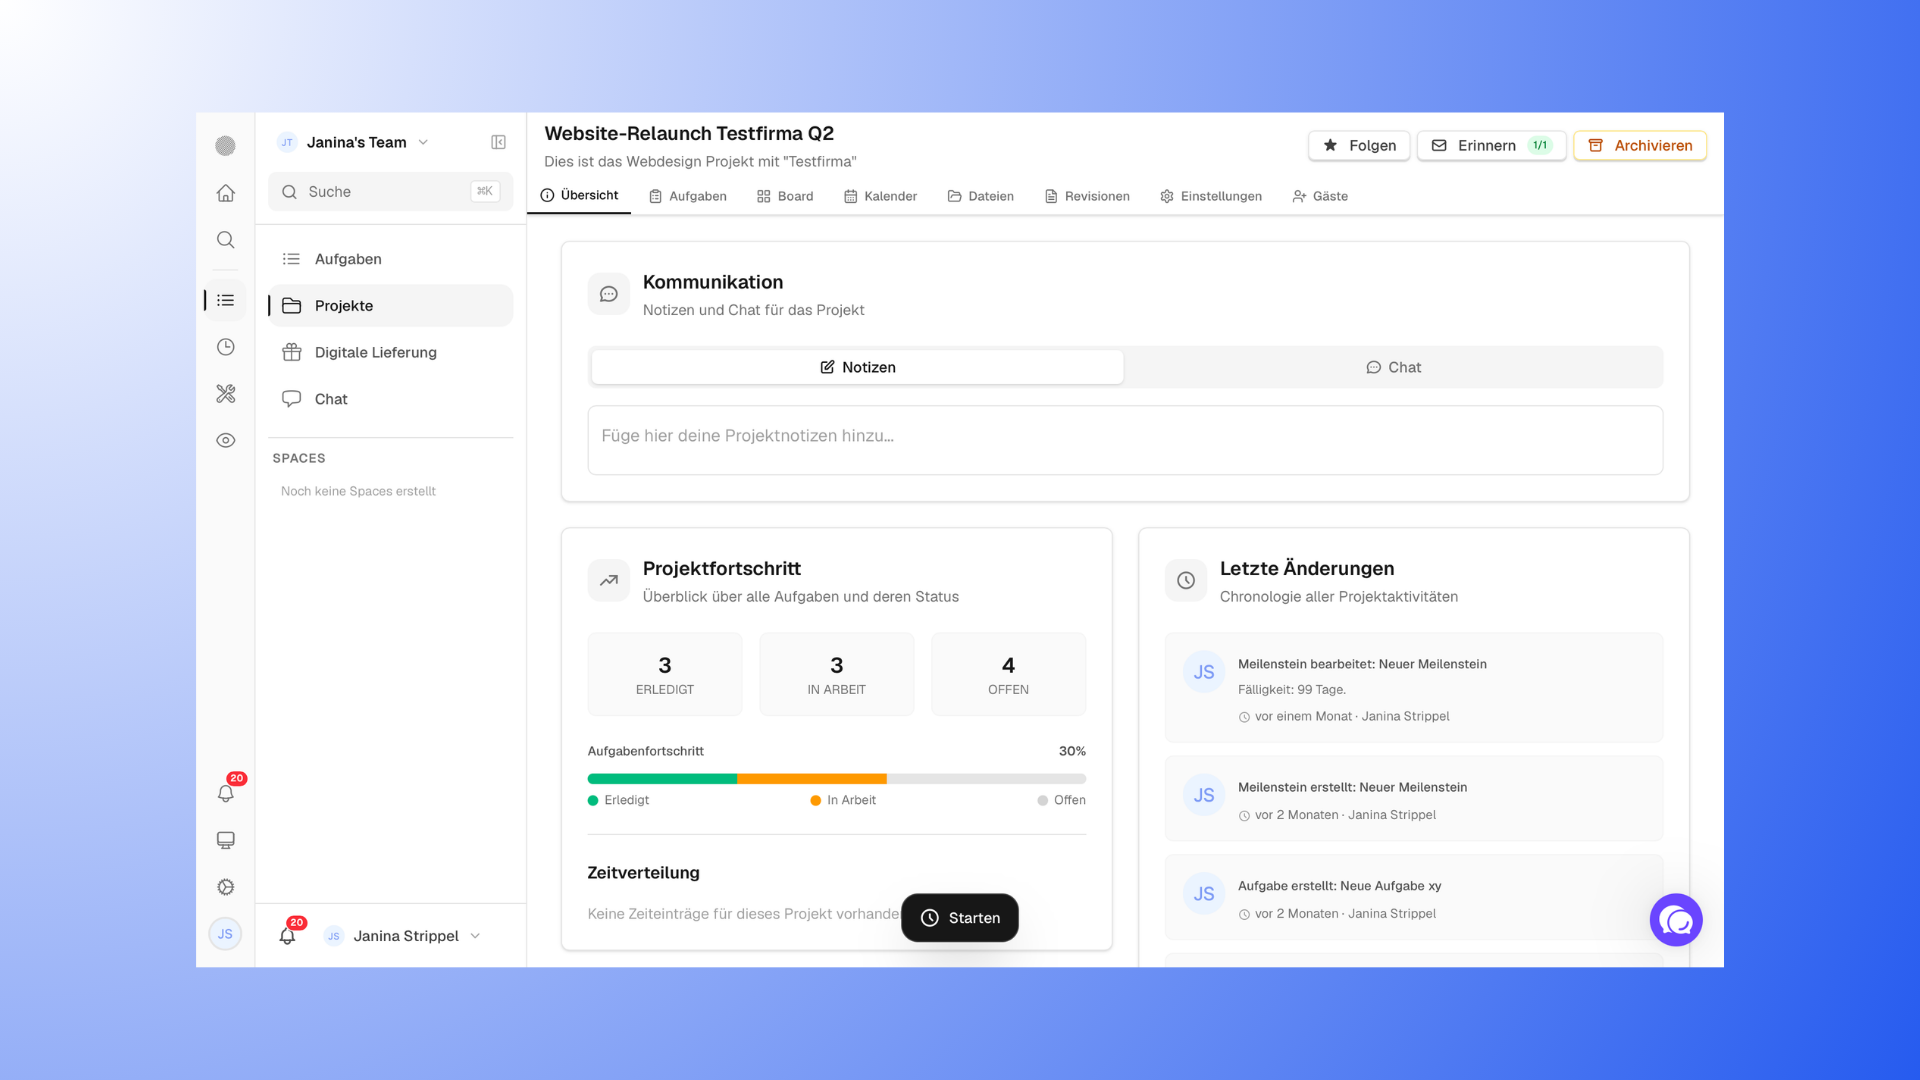Viewport: 1920px width, 1080px height.
Task: Open the tools icon in left rail
Action: (x=226, y=394)
